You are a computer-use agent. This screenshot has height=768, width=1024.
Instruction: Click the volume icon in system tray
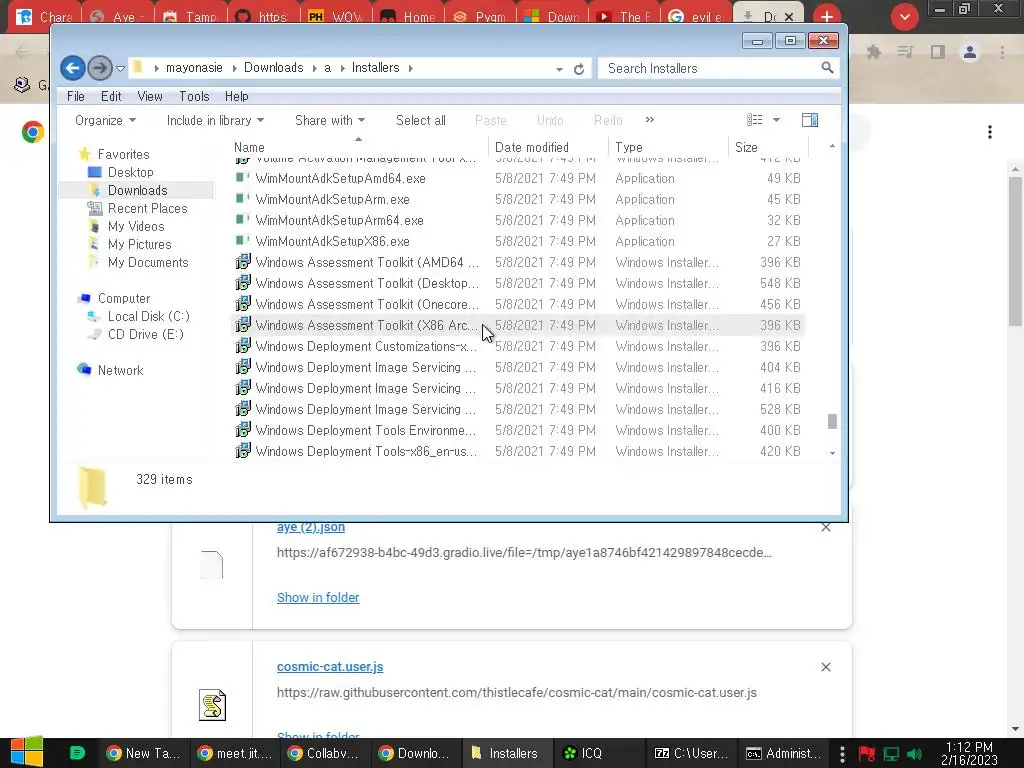[914, 754]
